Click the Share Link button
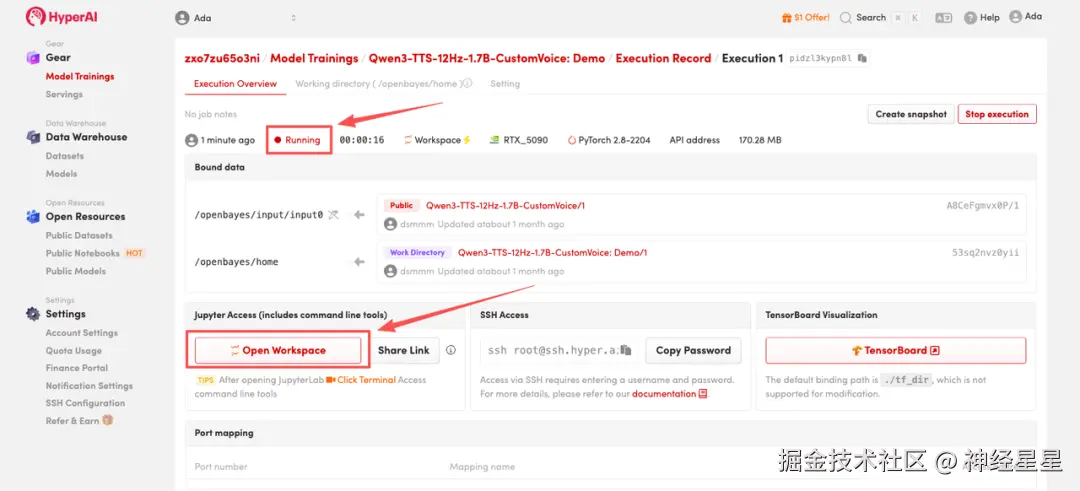 (x=404, y=350)
